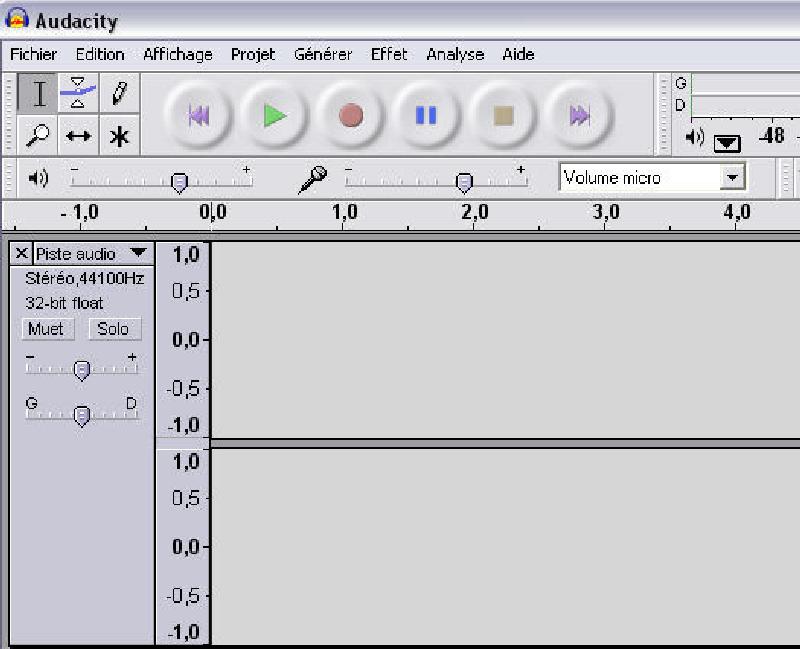Click the speaker icon in the mixer toolbar
The image size is (800, 649).
(38, 178)
